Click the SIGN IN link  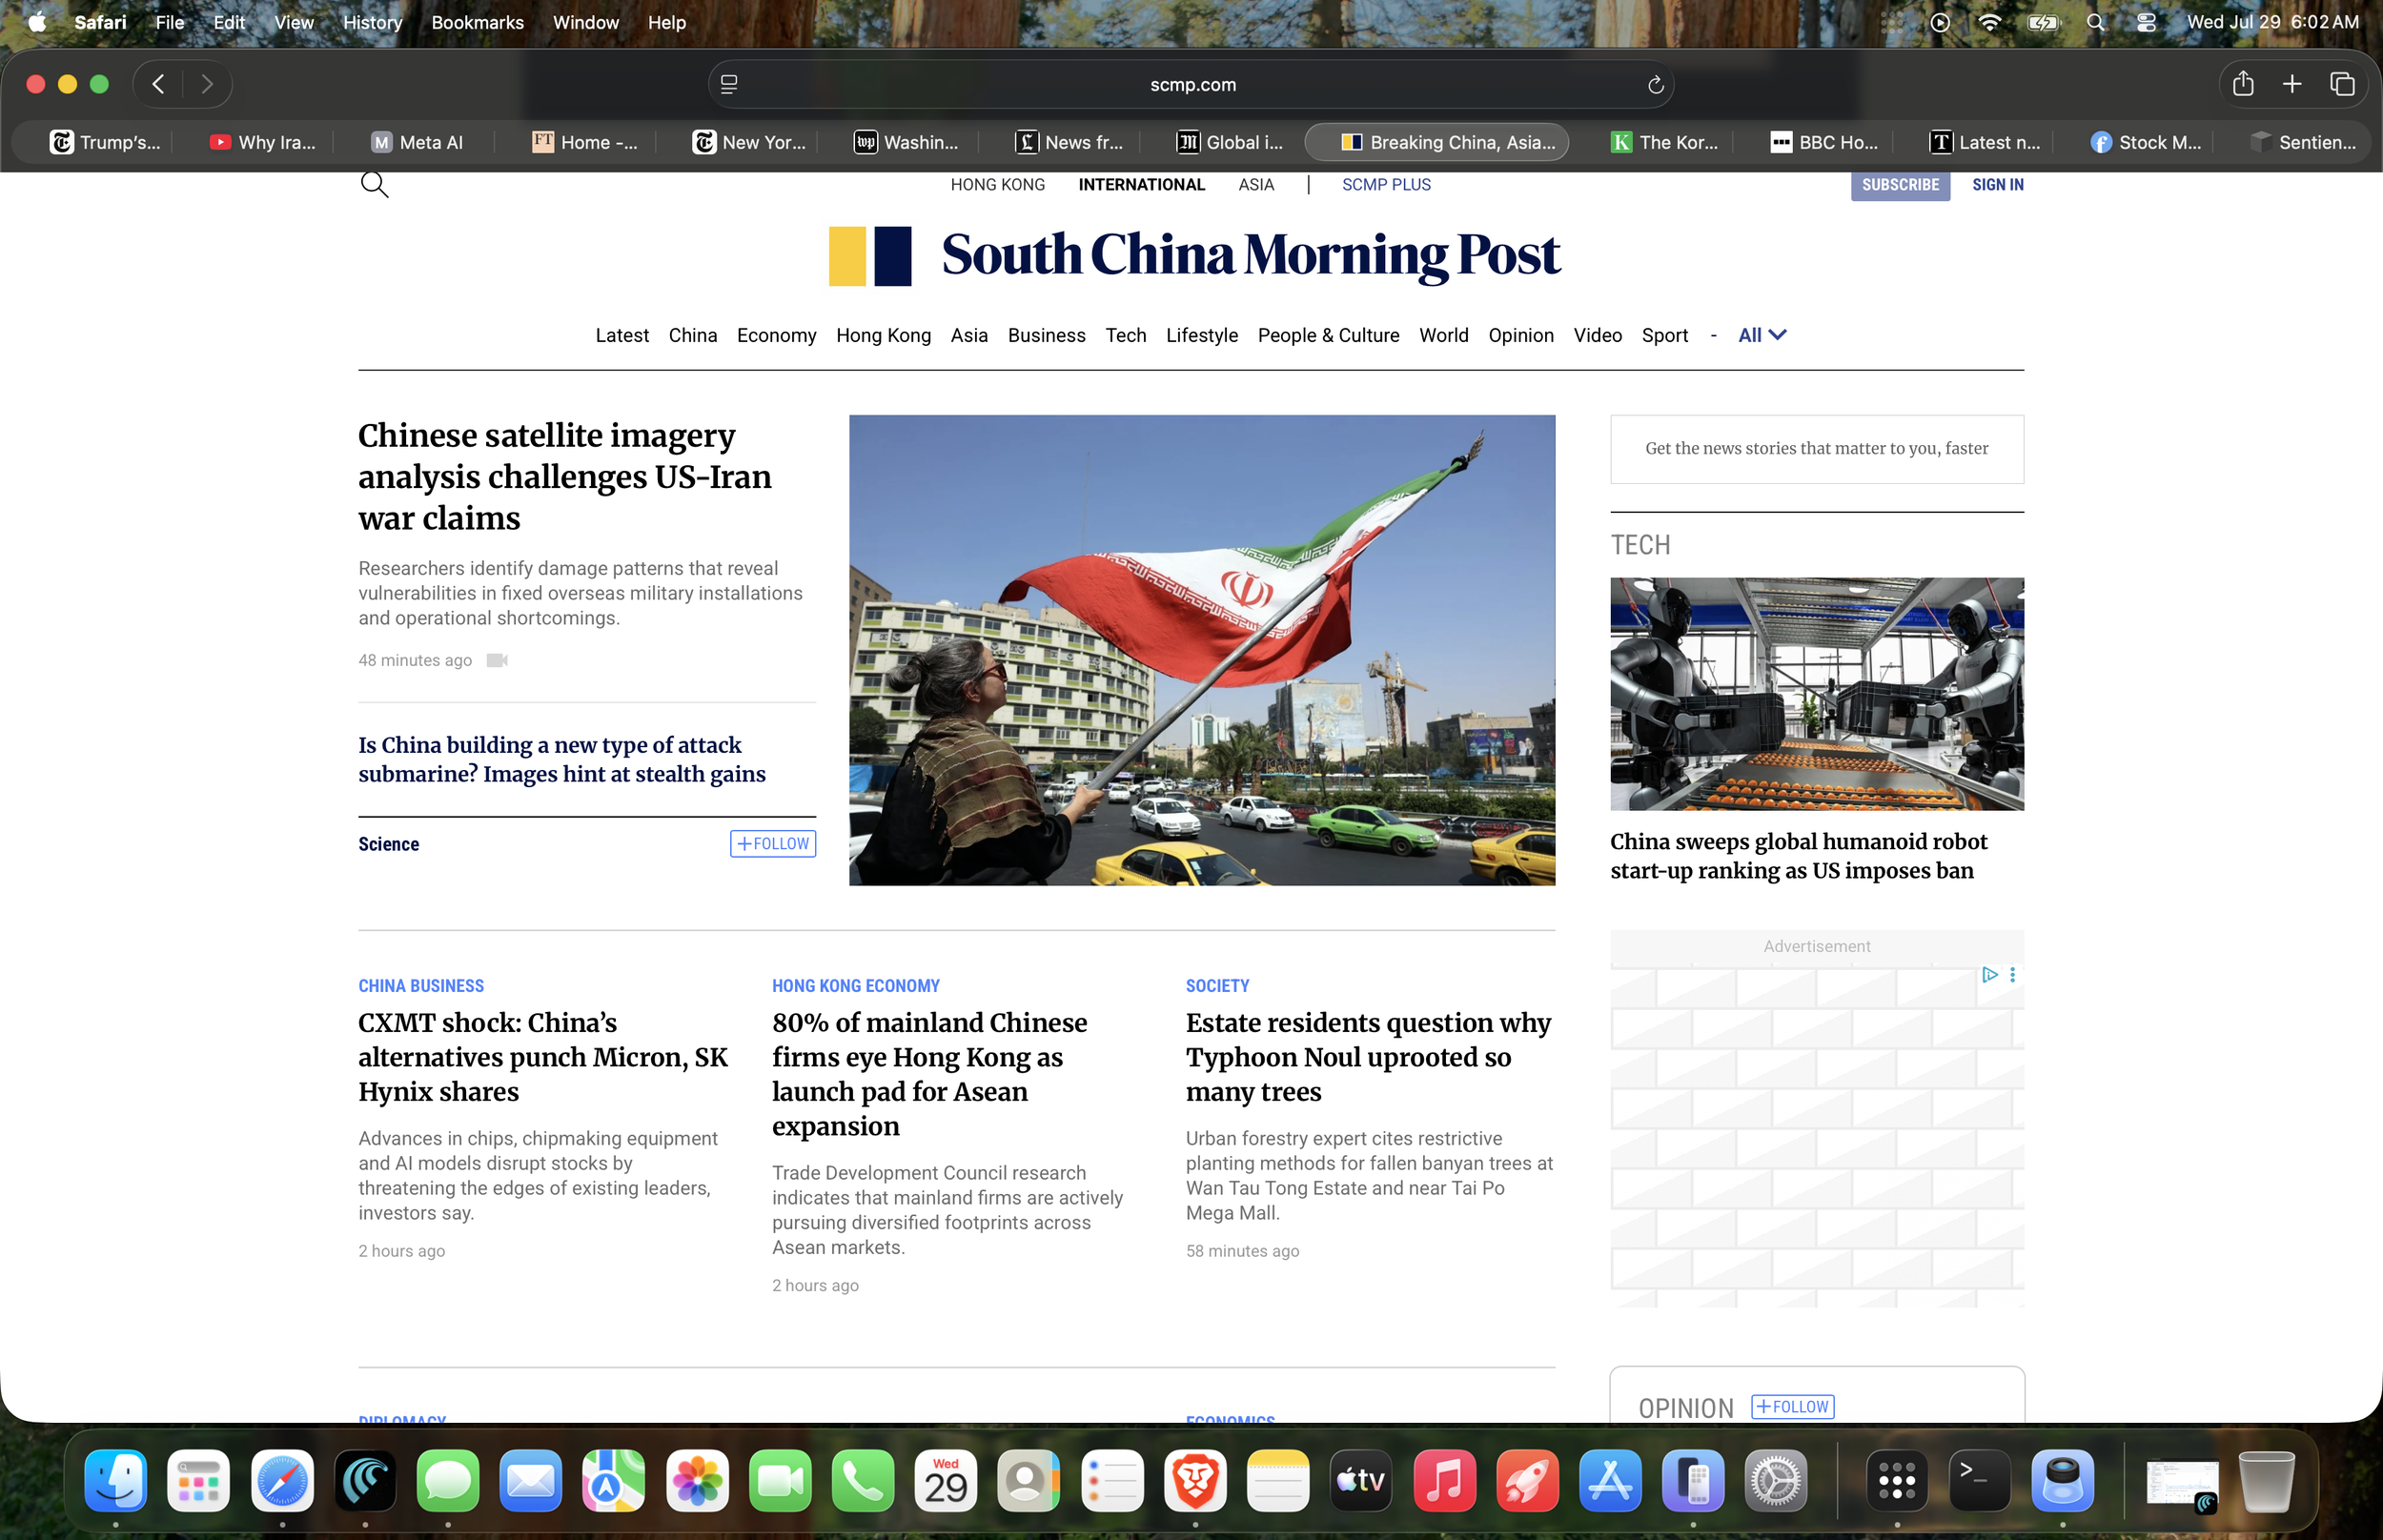click(1997, 185)
